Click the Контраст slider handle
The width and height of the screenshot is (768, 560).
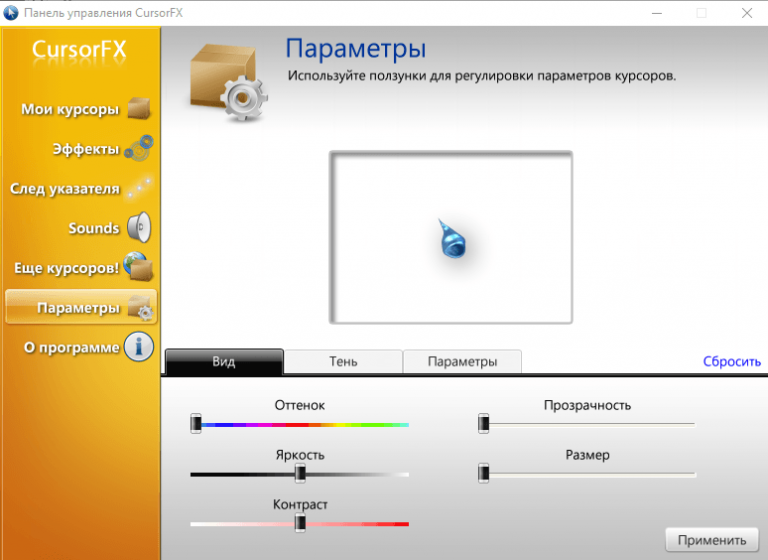[299, 522]
